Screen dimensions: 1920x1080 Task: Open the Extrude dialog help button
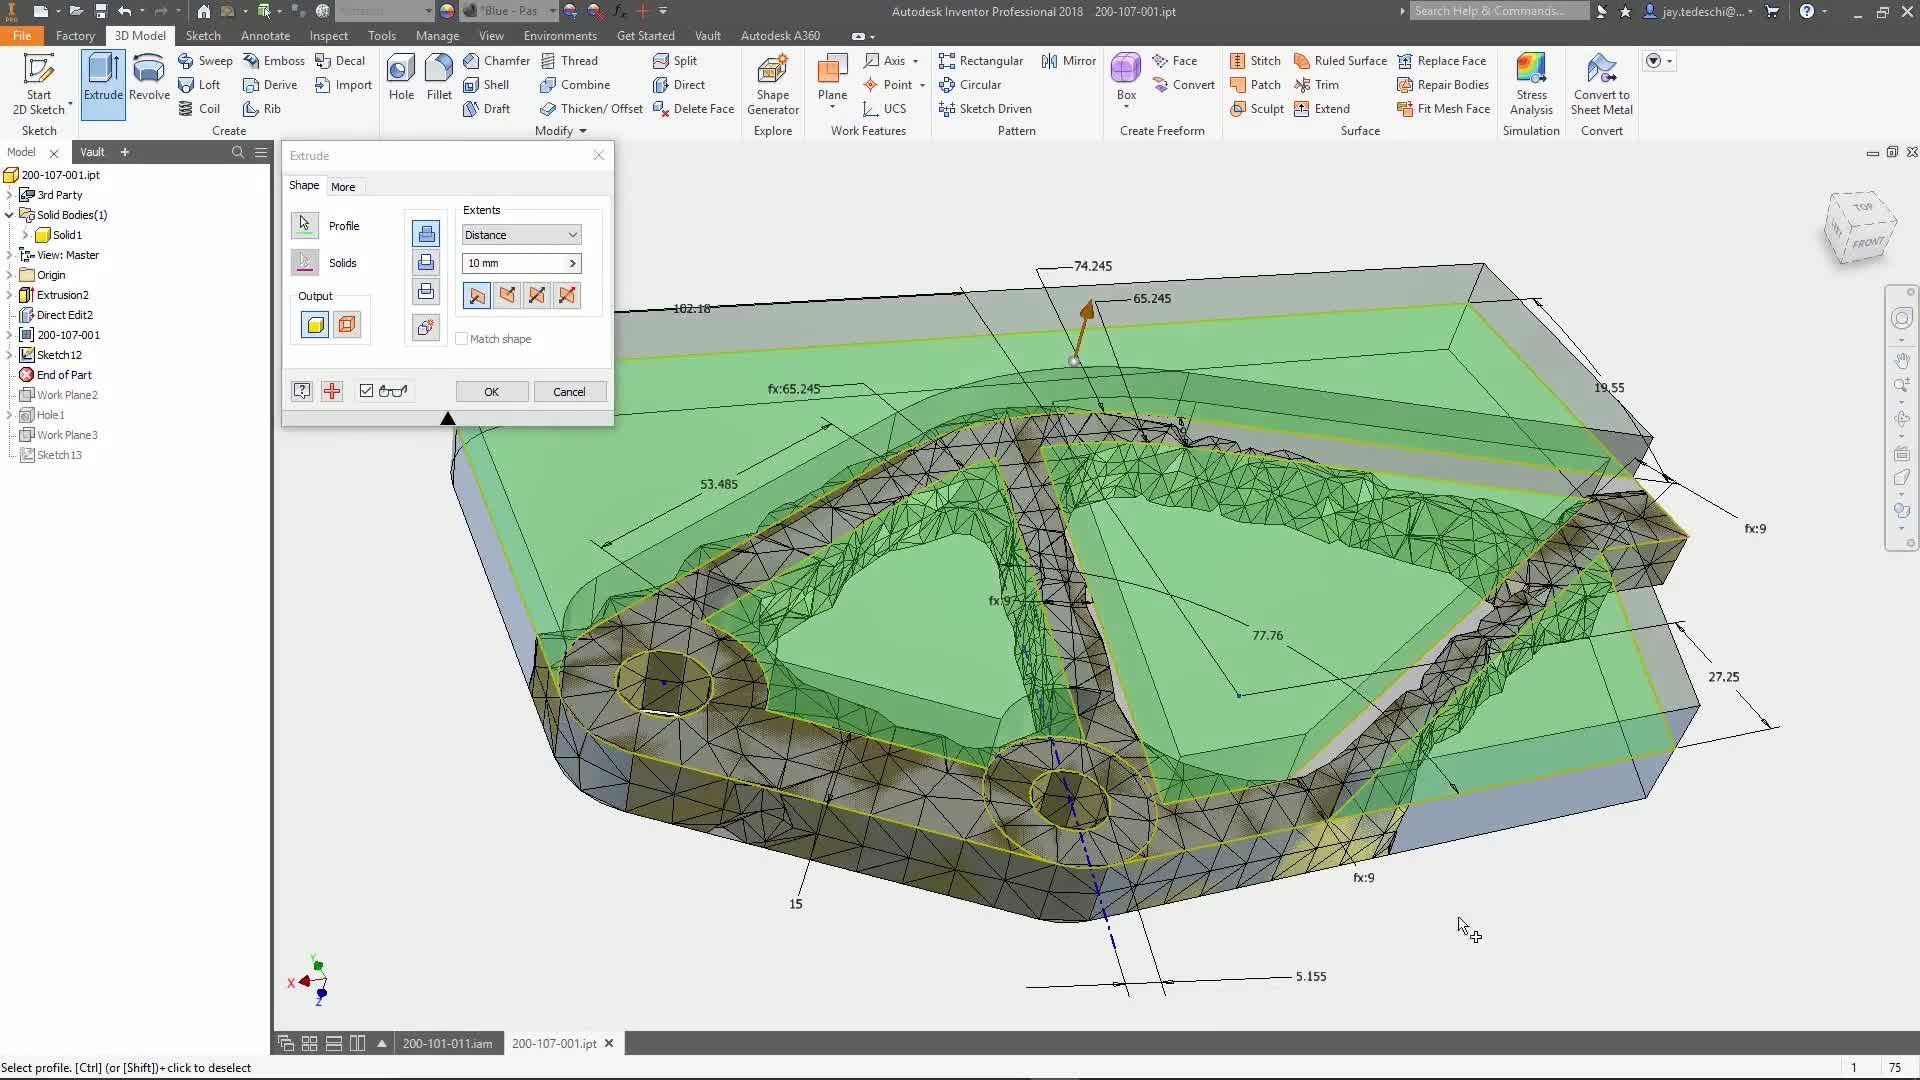[301, 391]
